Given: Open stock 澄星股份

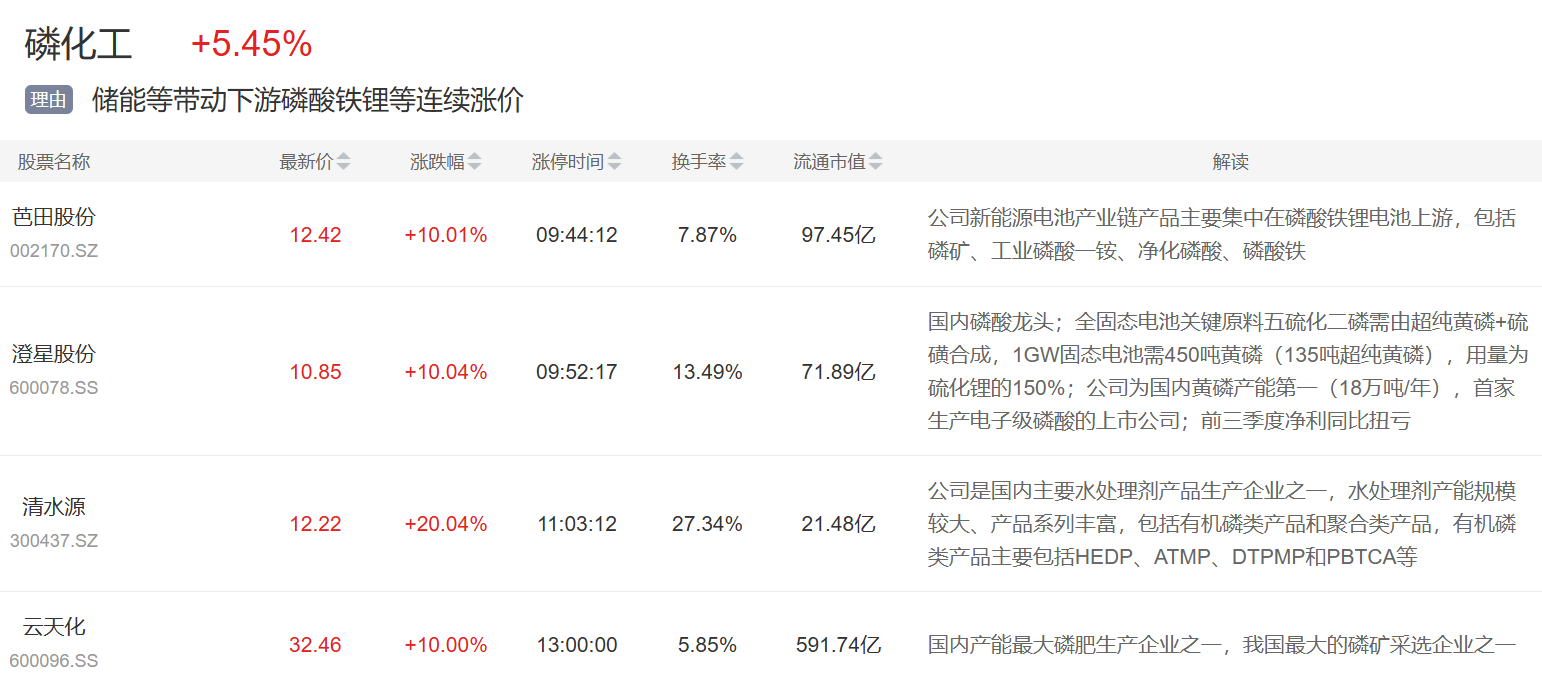Looking at the screenshot, I should click(x=54, y=354).
